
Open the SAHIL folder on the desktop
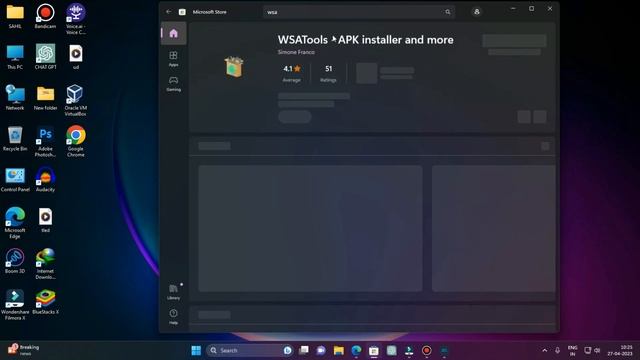(15, 16)
